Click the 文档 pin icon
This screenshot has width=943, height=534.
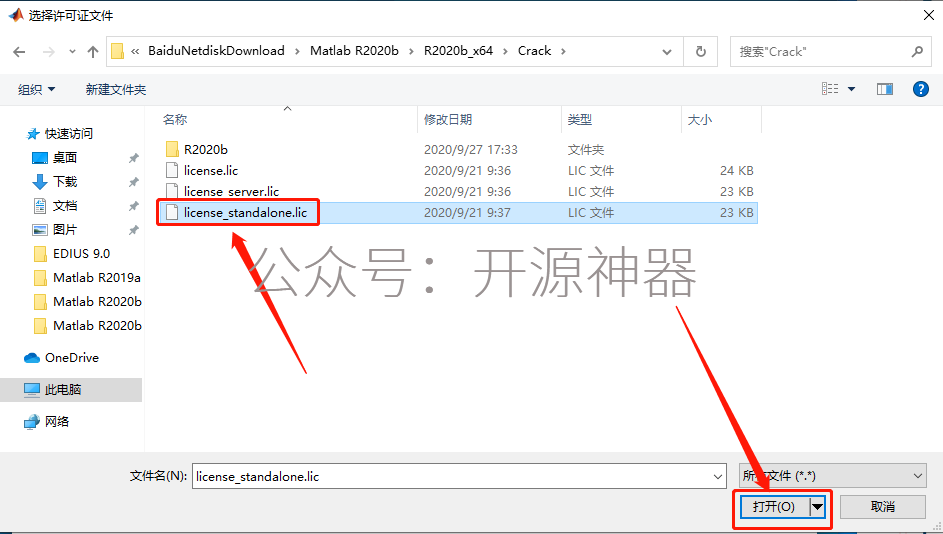click(x=134, y=206)
